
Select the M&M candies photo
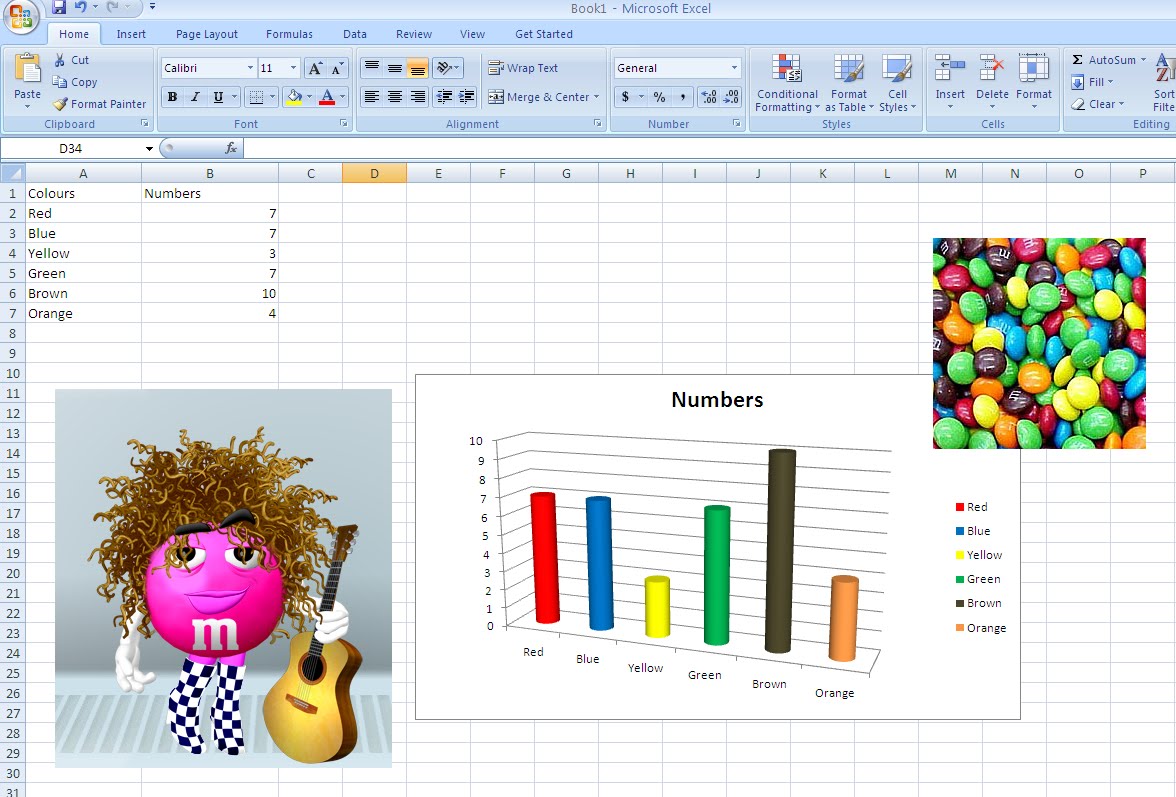[1039, 343]
